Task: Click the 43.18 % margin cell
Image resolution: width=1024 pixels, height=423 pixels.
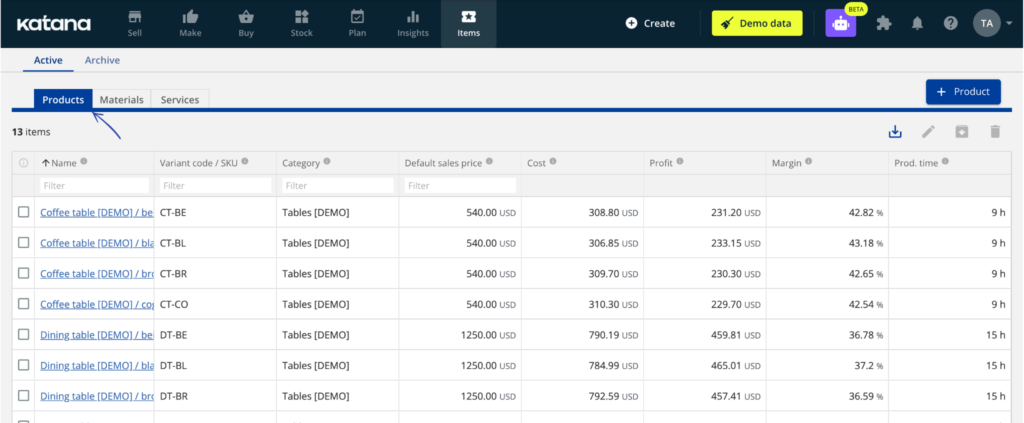Action: coord(827,243)
